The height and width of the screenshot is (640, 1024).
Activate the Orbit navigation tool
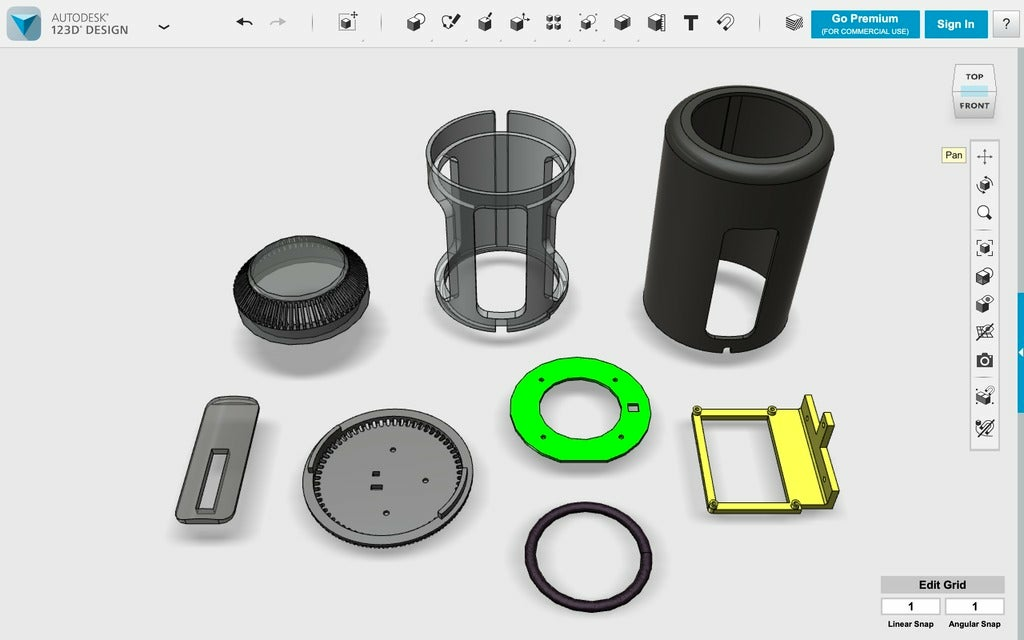pyautogui.click(x=985, y=184)
